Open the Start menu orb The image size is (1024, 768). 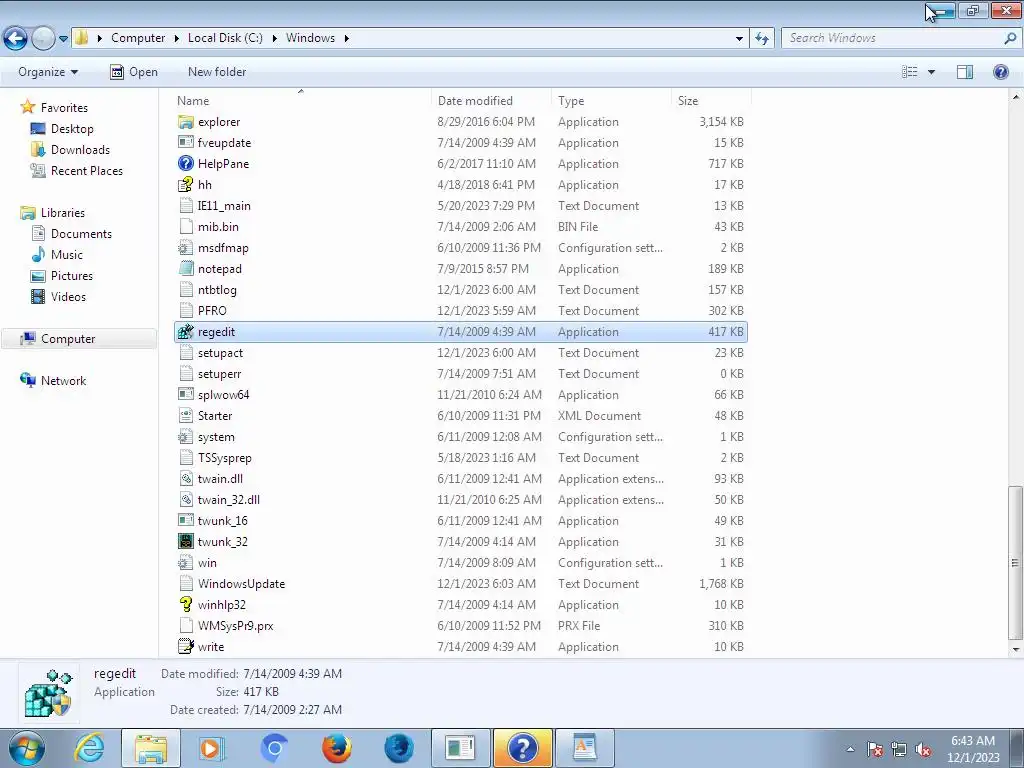(x=26, y=748)
